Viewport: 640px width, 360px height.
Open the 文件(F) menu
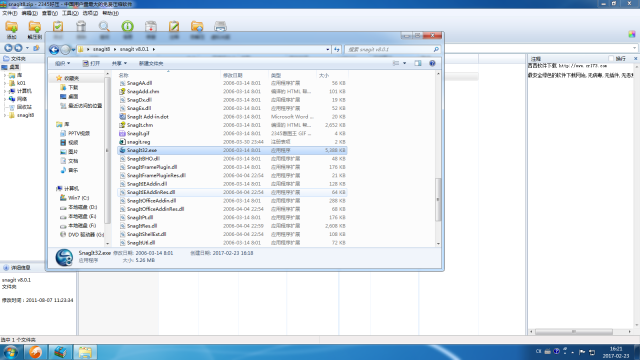pyautogui.click(x=10, y=13)
